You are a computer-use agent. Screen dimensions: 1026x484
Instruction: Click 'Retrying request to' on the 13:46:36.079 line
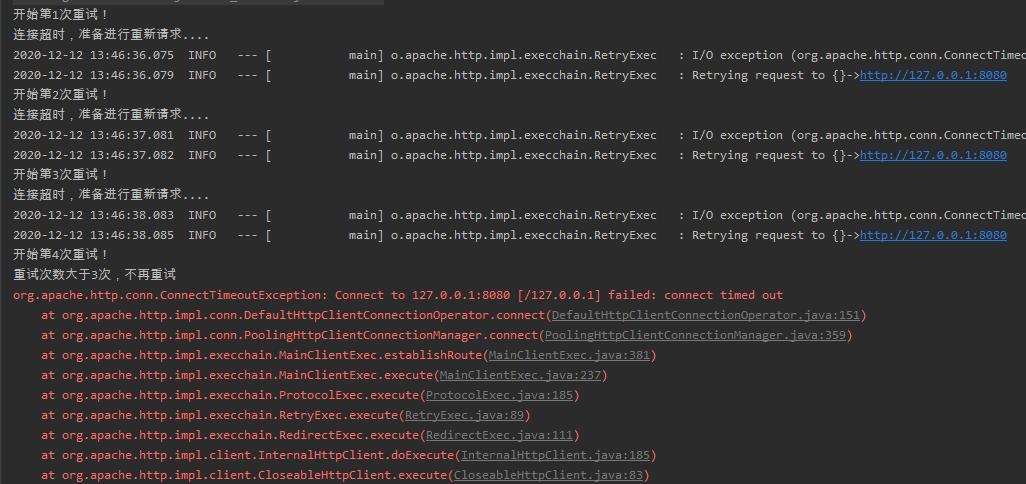(x=758, y=75)
